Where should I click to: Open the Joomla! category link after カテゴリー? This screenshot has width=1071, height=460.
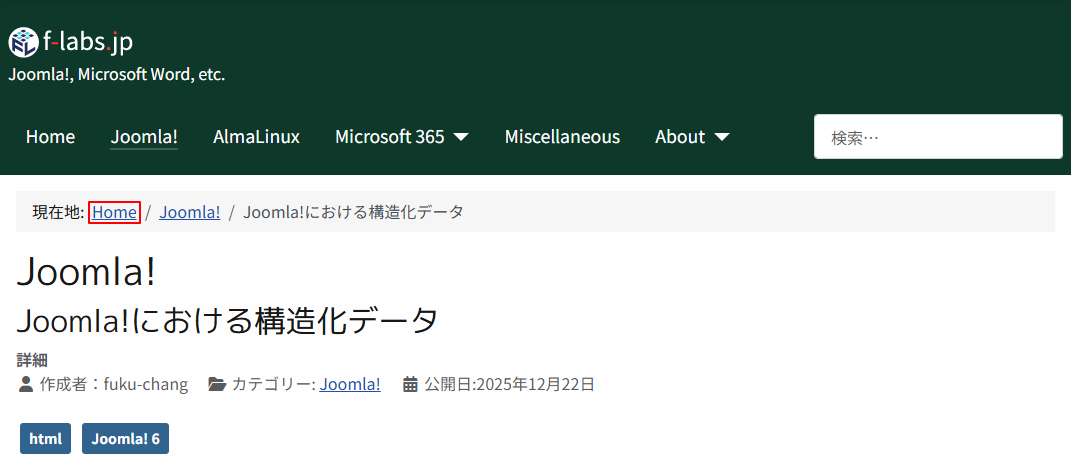[x=350, y=384]
